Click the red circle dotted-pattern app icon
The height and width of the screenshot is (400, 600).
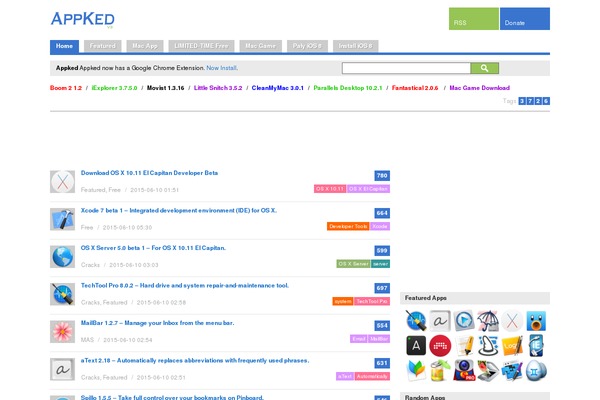[x=440, y=346]
